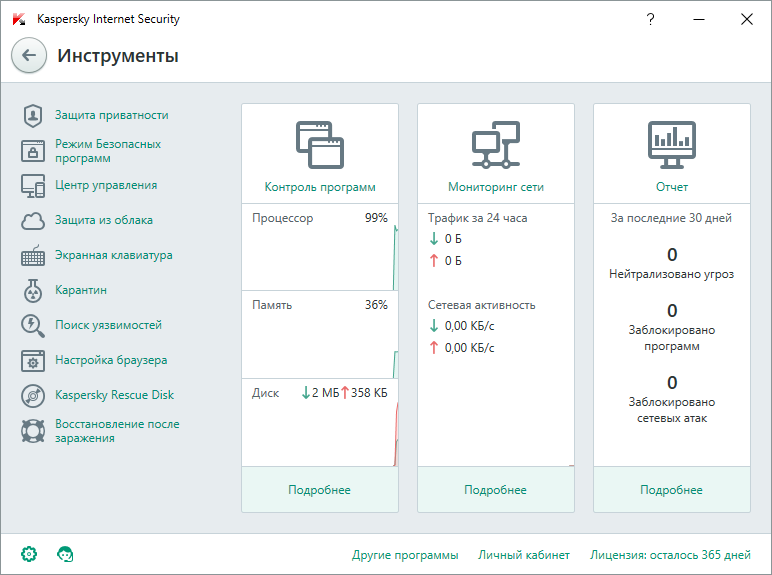Image resolution: width=772 pixels, height=575 pixels.
Task: Click the Мониторинг сети network icon
Action: (496, 145)
